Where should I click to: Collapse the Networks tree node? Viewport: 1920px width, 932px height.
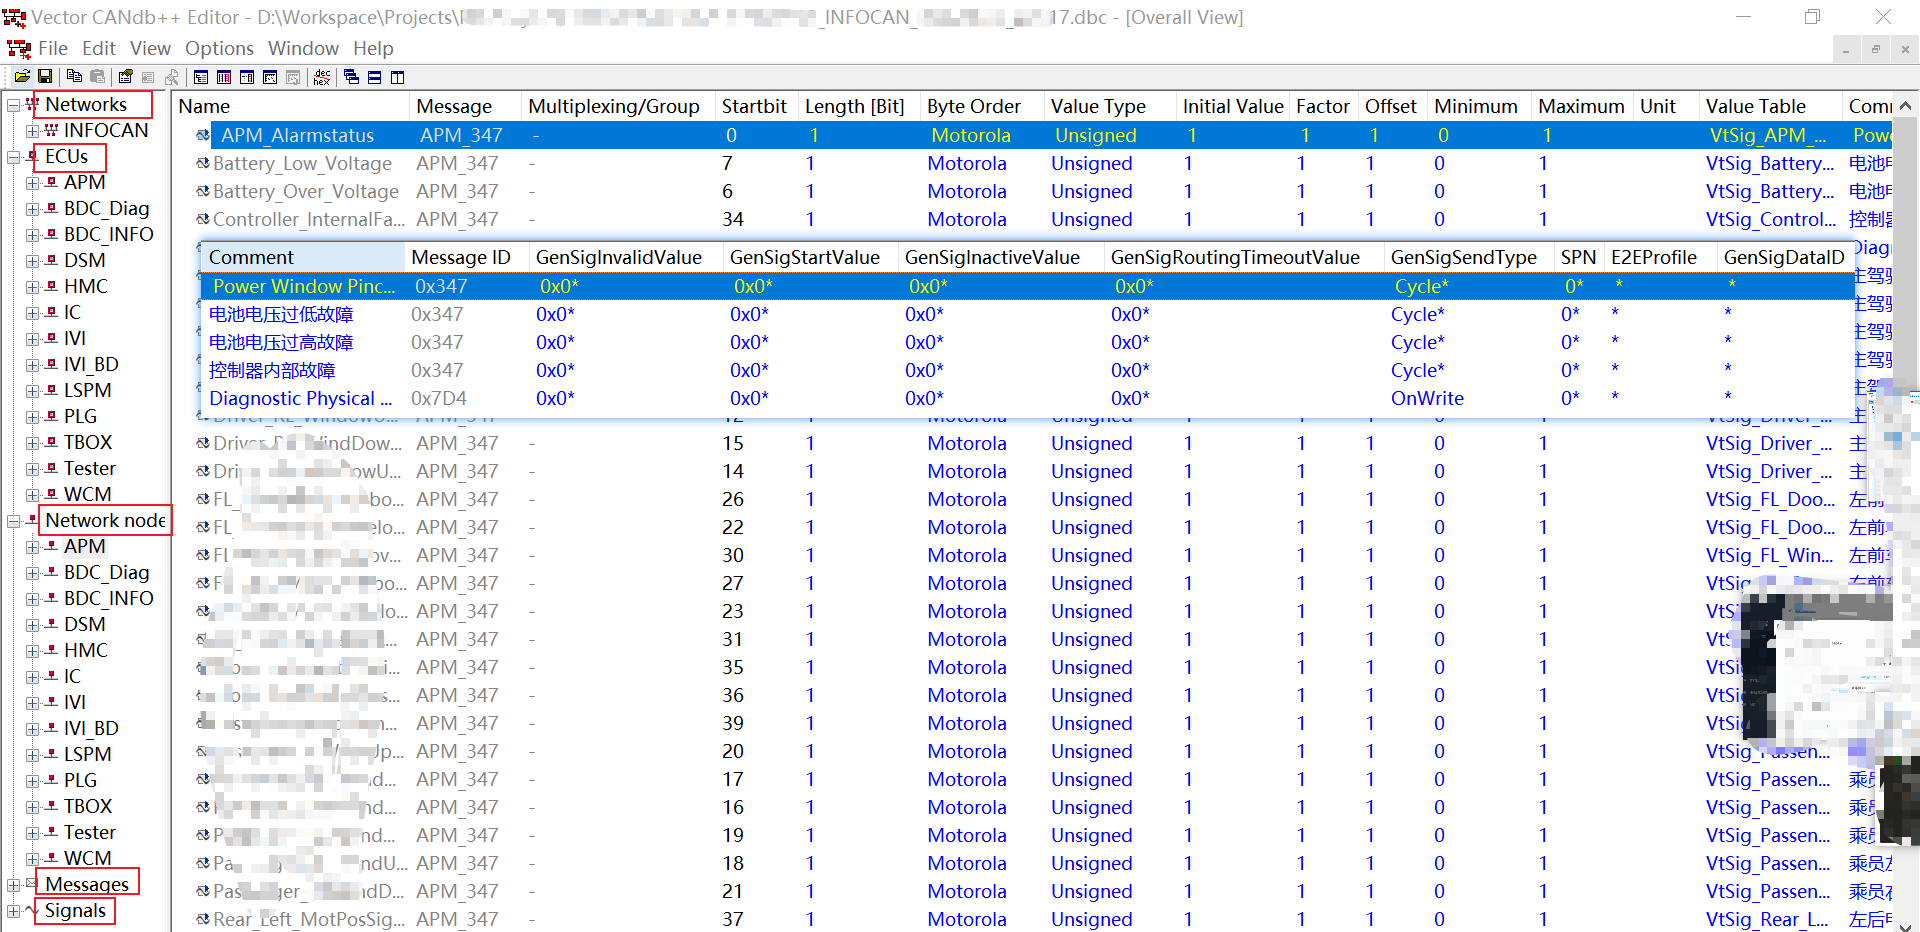click(x=14, y=105)
